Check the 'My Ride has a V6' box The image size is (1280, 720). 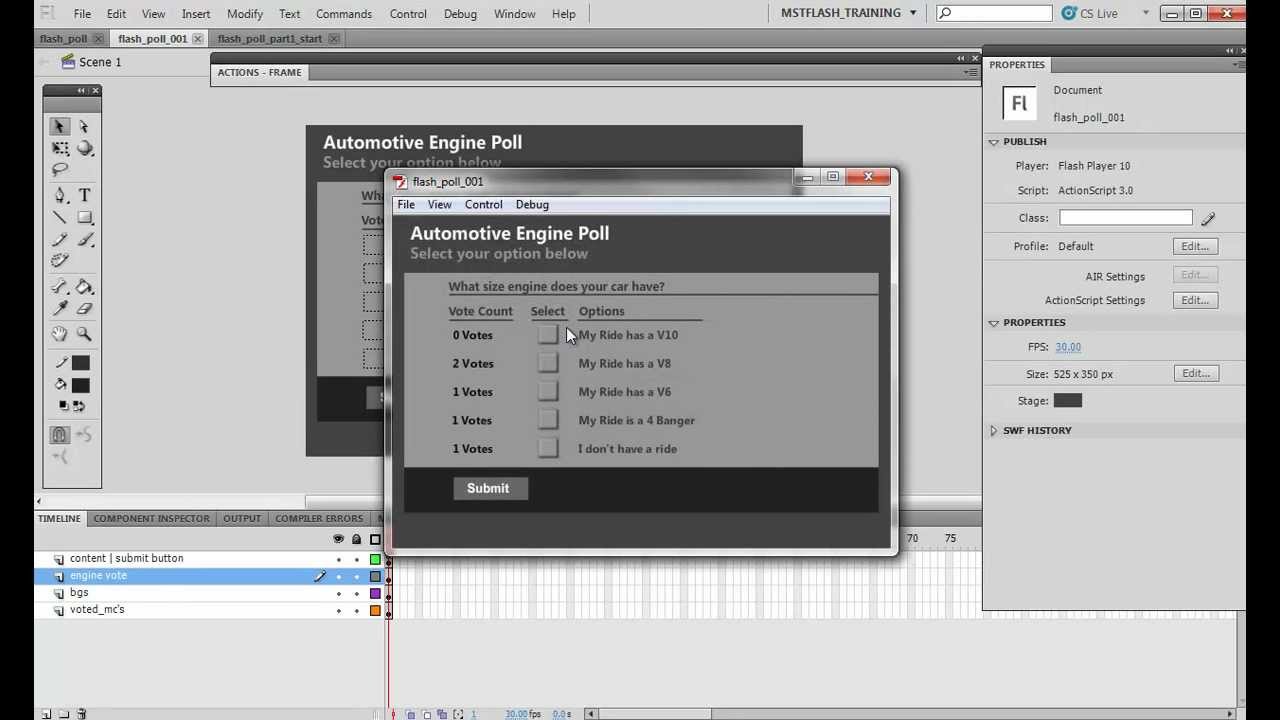coord(548,391)
